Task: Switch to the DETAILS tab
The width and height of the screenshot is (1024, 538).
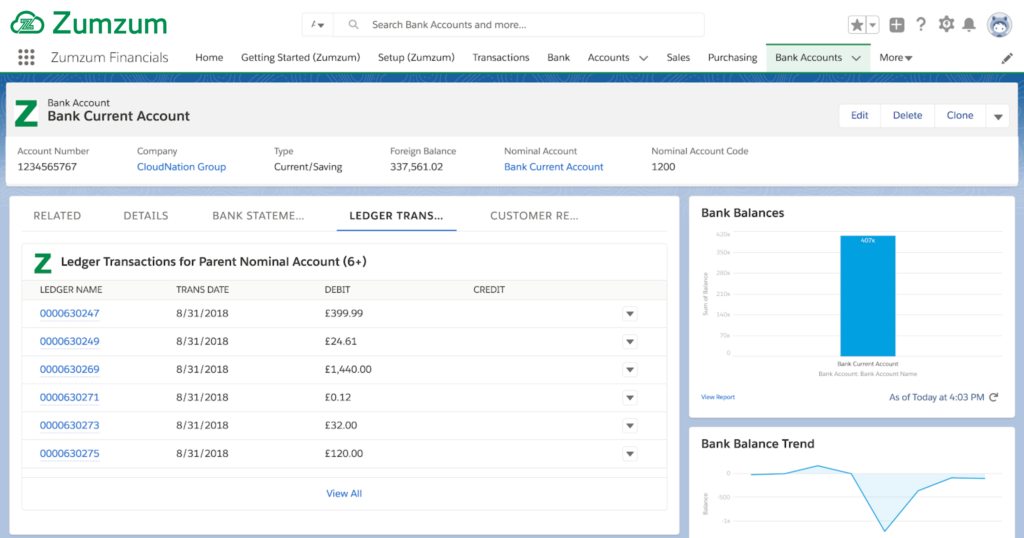Action: tap(146, 215)
